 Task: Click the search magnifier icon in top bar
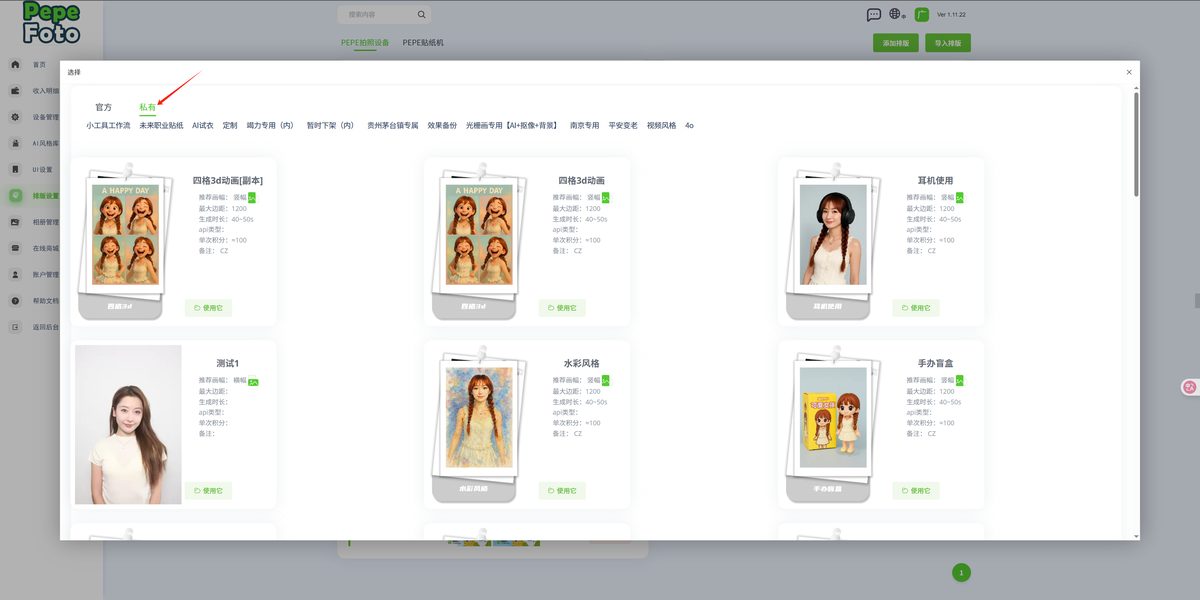pos(422,15)
